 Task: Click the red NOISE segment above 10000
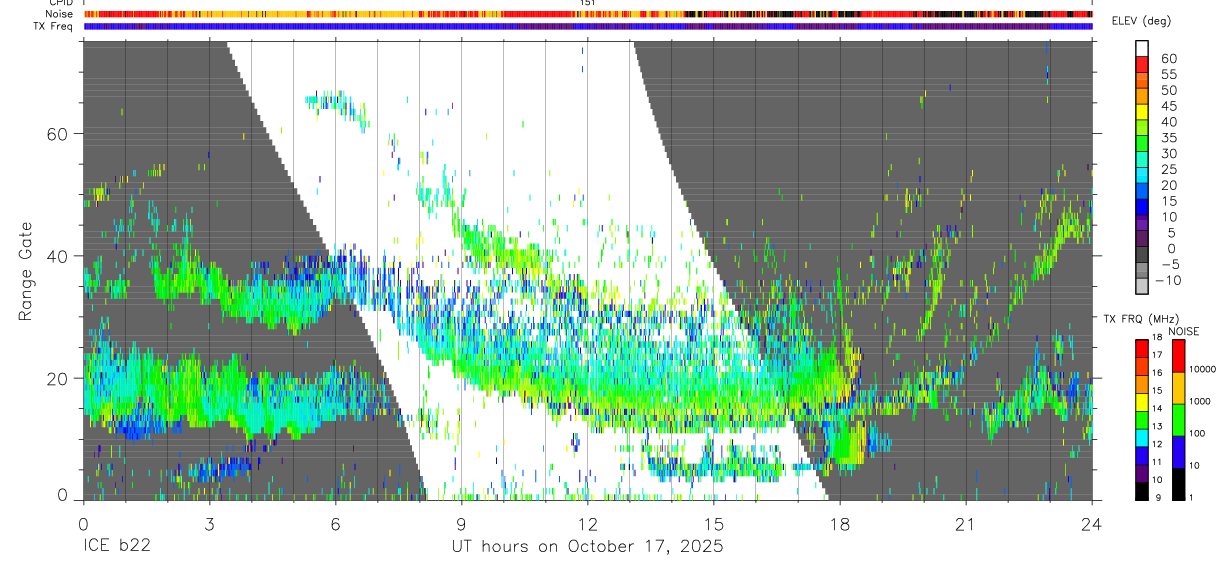click(x=1178, y=356)
